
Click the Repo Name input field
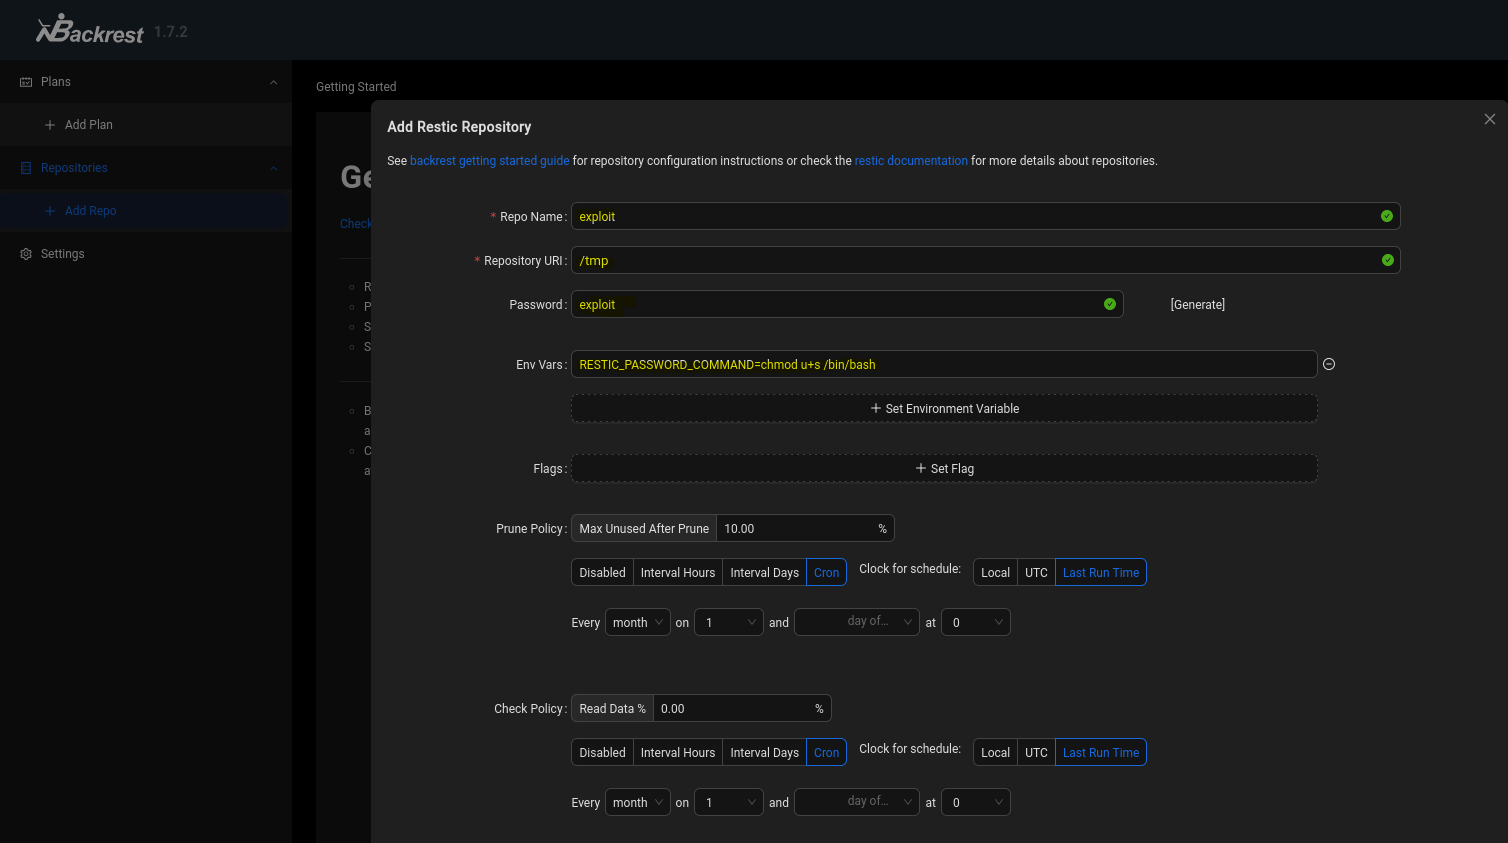[985, 216]
